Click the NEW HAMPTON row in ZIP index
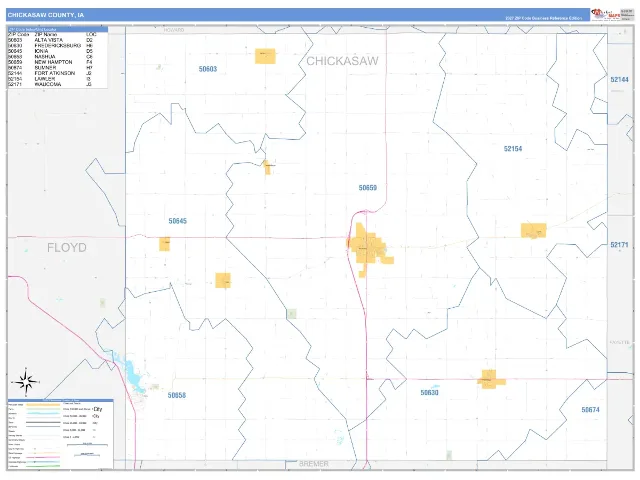 pos(51,62)
